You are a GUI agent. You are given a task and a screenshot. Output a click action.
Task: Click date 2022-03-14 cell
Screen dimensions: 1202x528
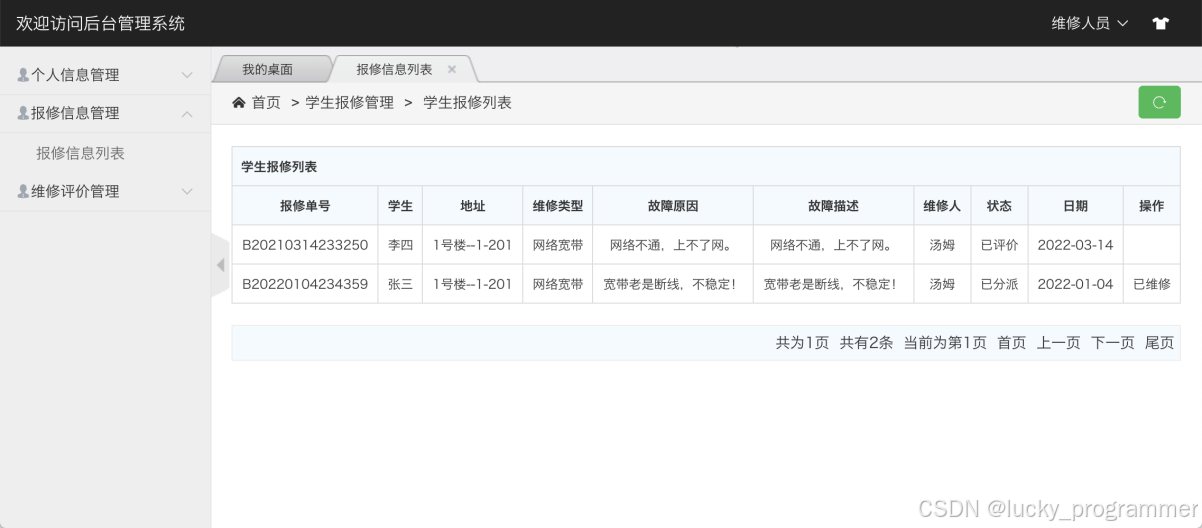pos(1075,244)
